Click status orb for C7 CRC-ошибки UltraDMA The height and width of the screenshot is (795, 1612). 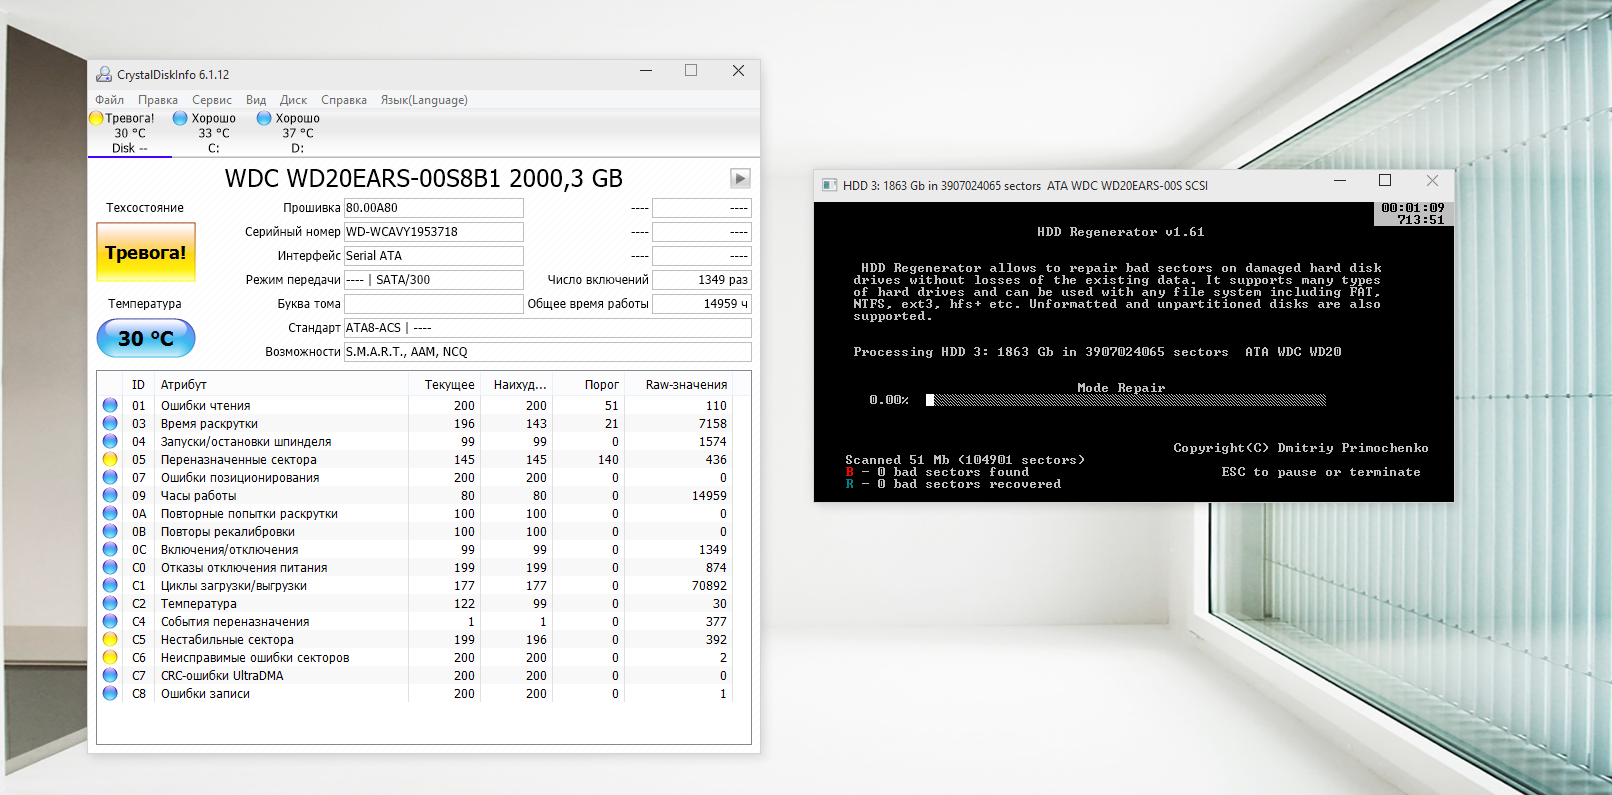click(x=110, y=675)
